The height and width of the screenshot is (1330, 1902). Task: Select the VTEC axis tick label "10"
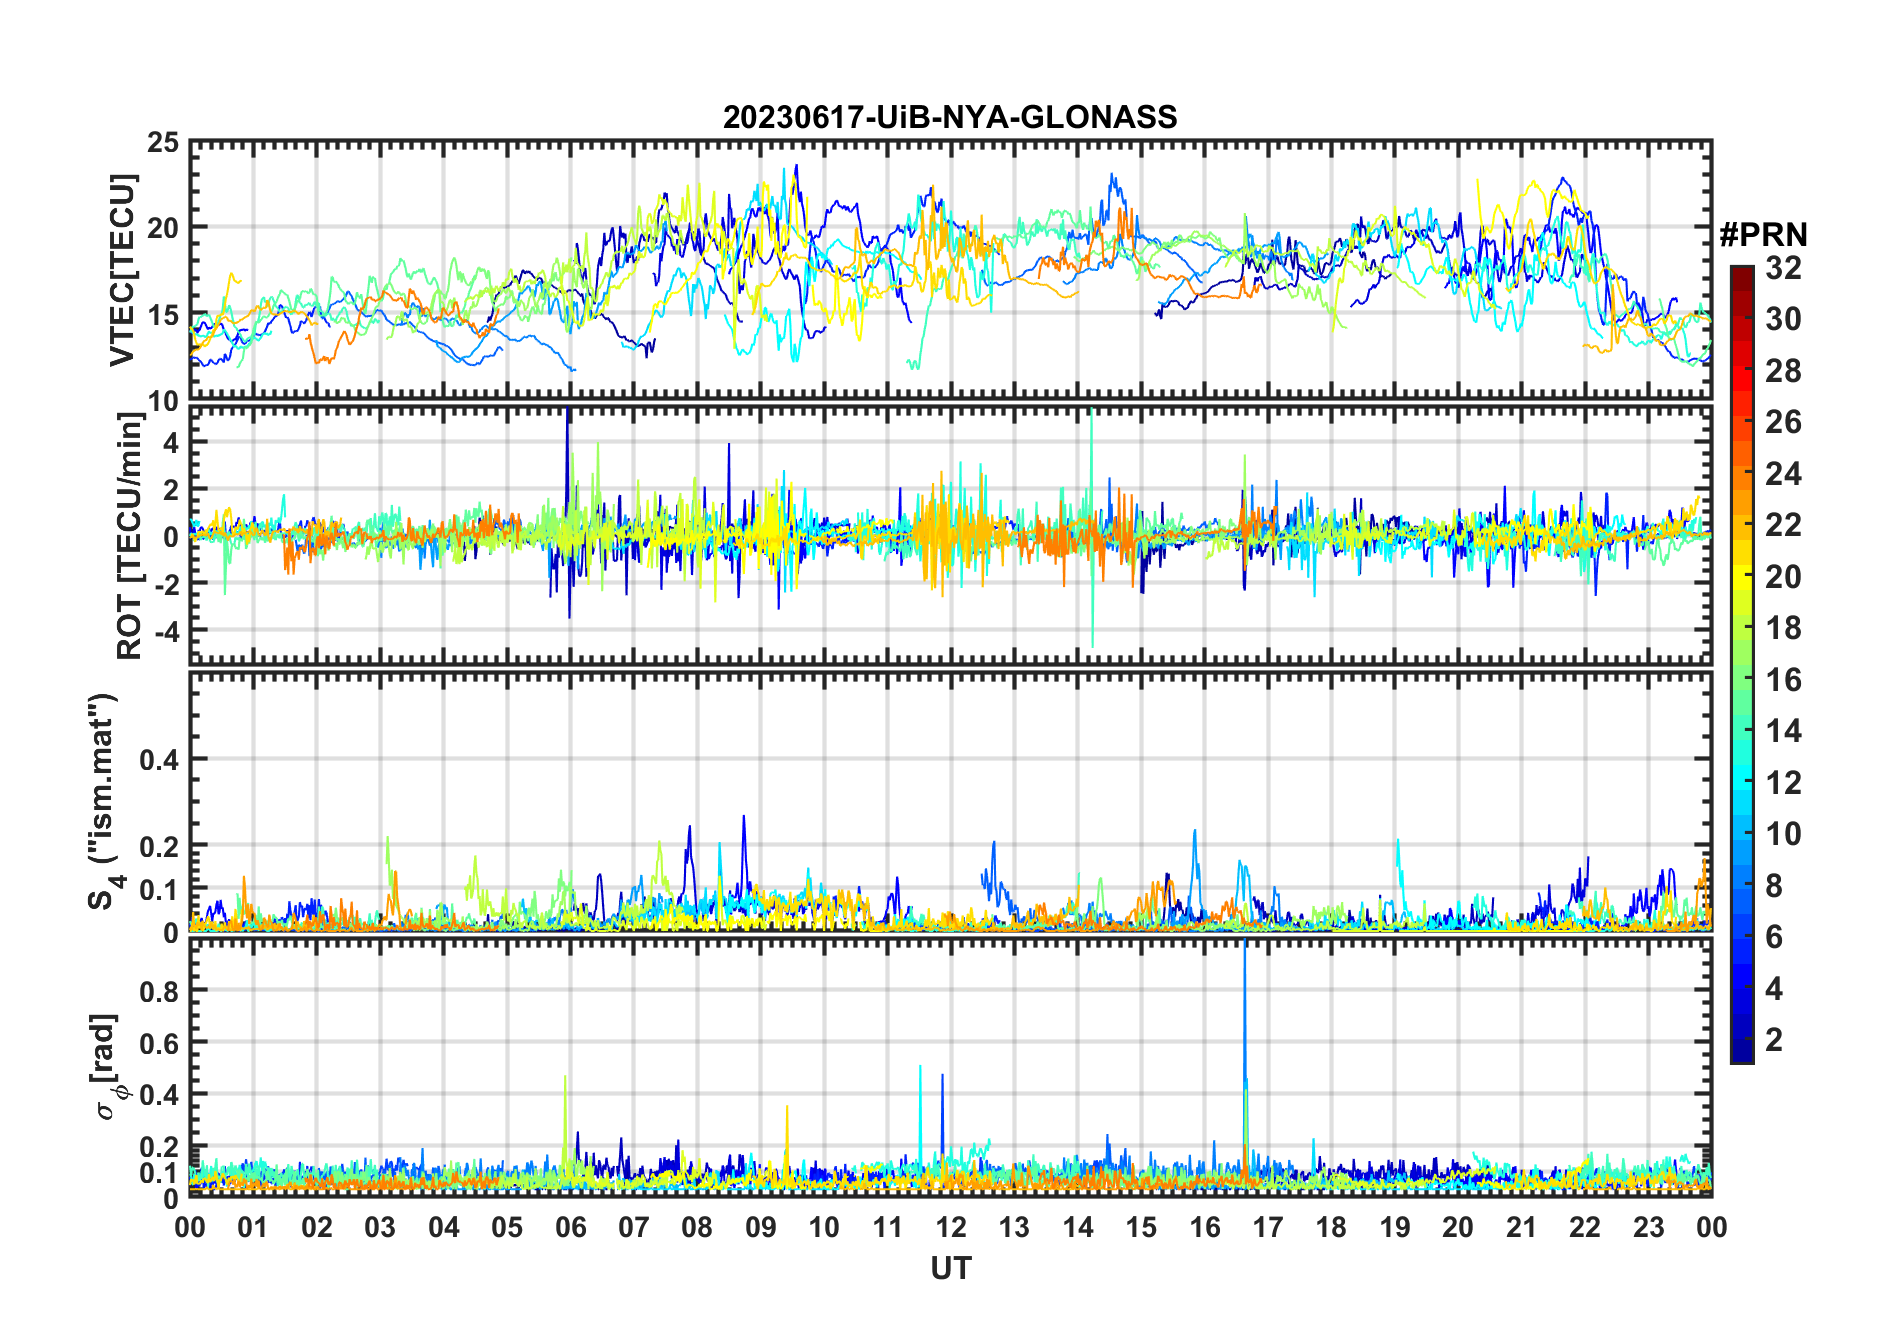[x=162, y=402]
